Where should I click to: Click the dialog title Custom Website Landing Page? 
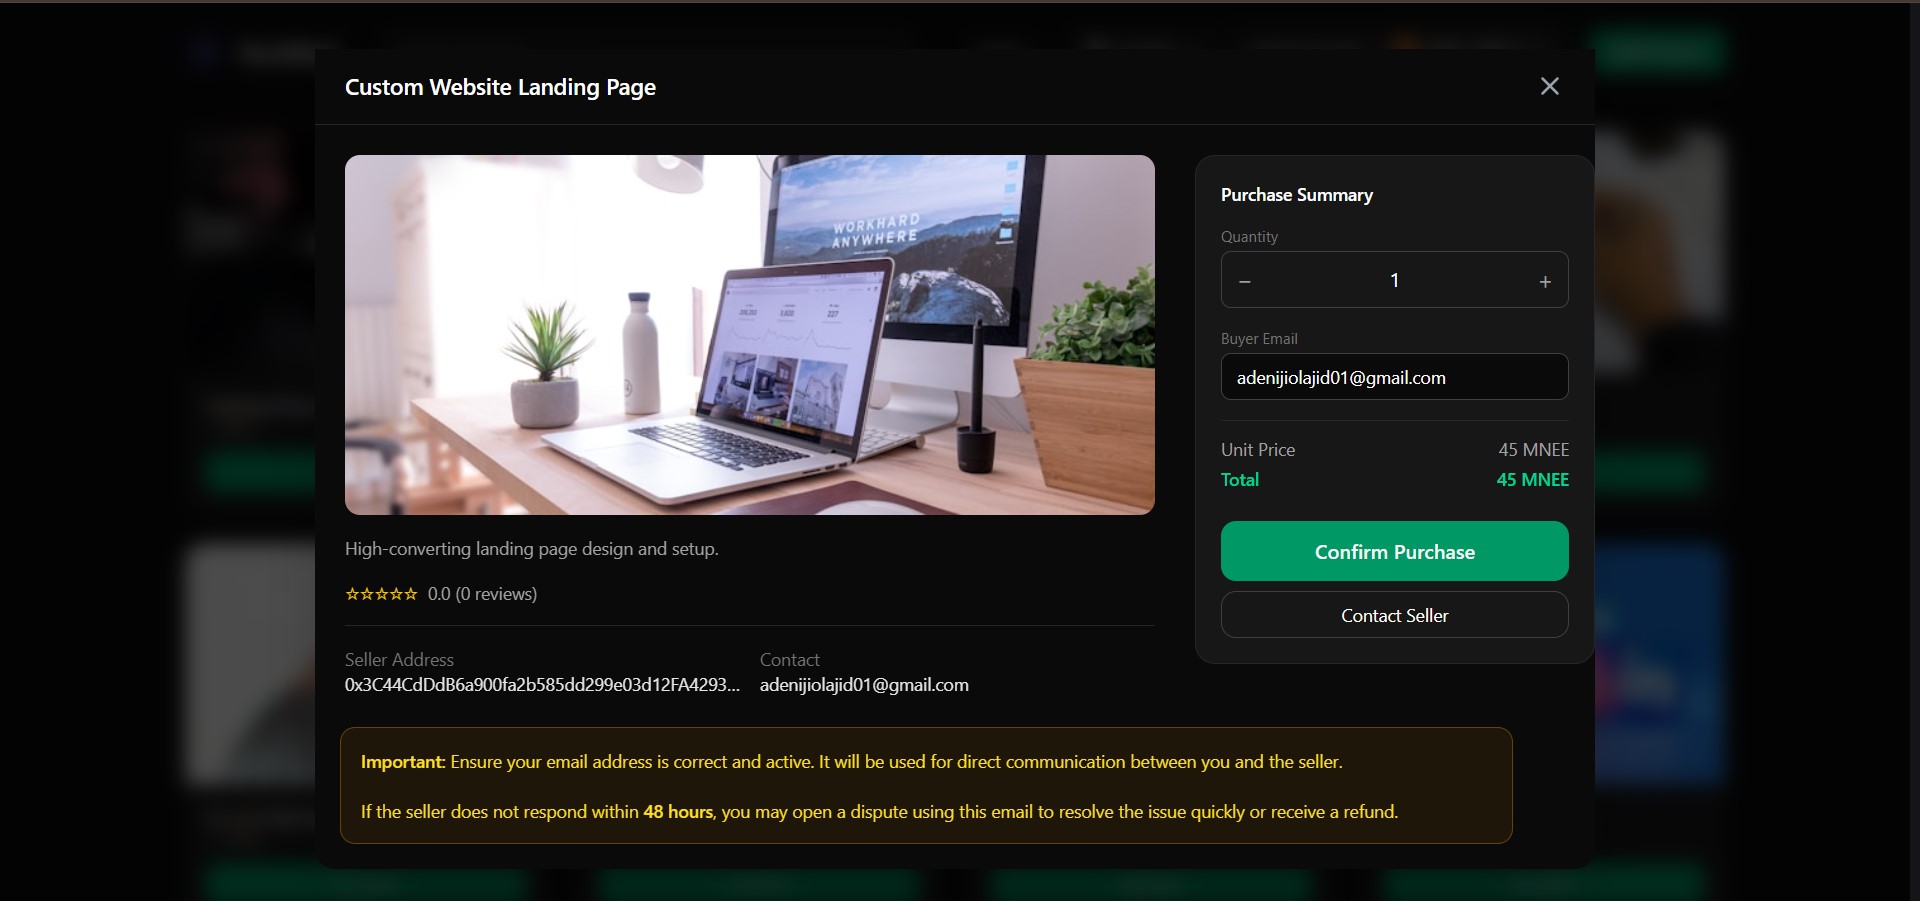pyautogui.click(x=500, y=87)
